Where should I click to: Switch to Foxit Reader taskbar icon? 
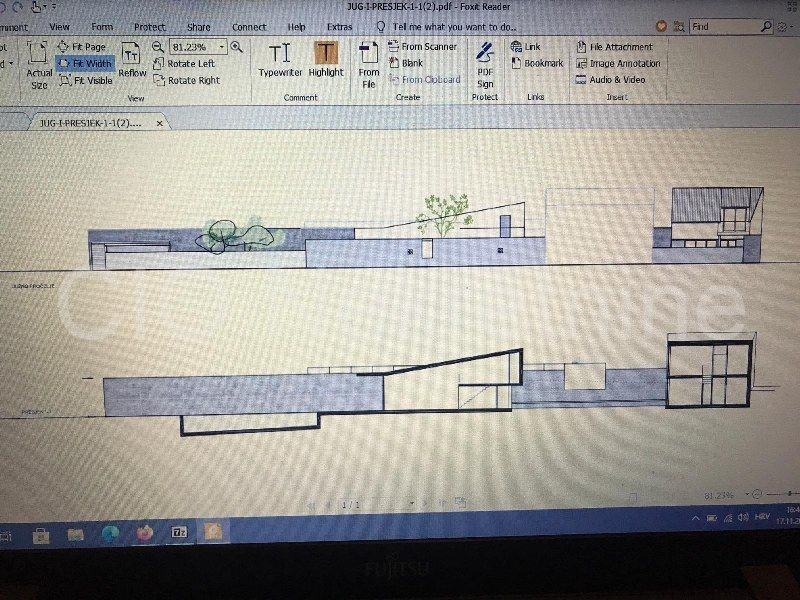tap(213, 532)
